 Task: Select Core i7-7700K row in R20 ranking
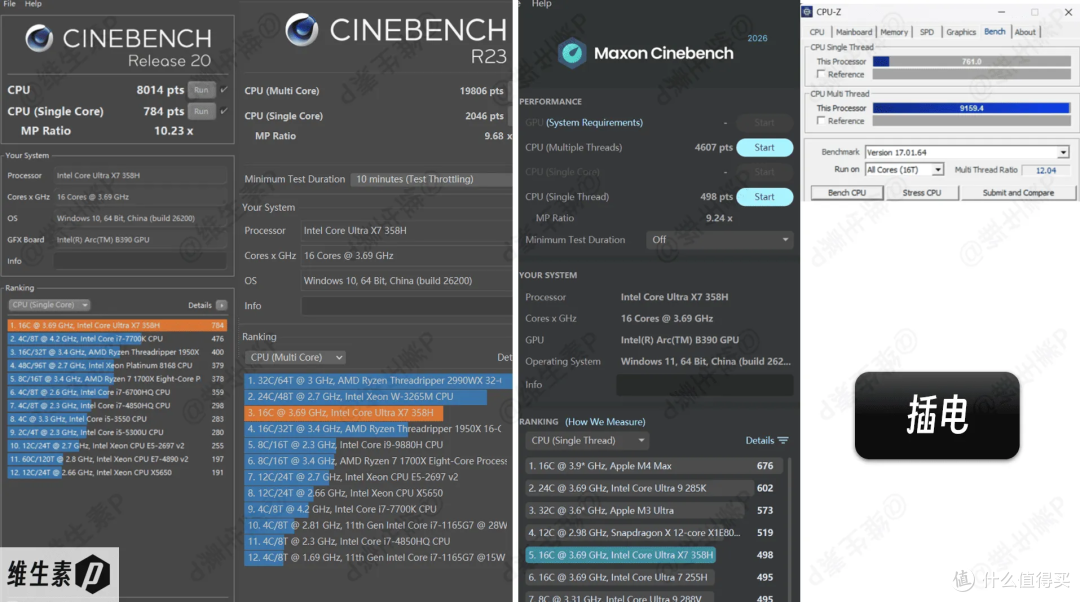point(117,339)
